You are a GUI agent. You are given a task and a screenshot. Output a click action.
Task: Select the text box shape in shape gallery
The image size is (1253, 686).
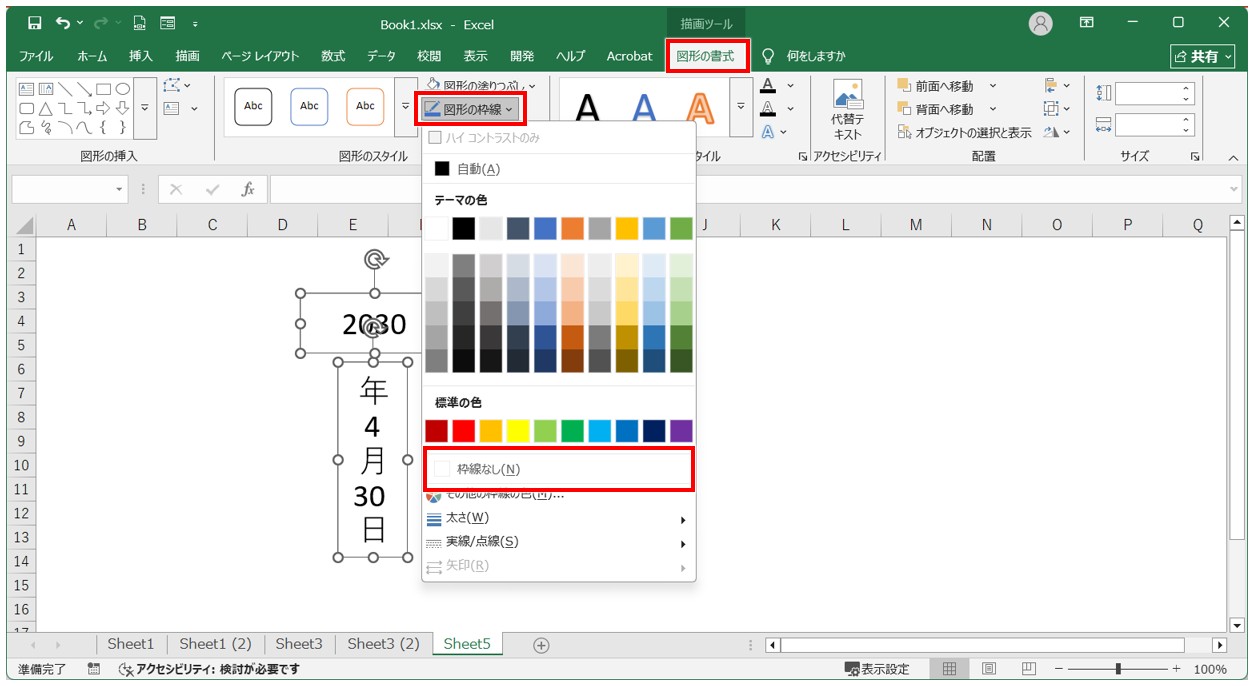coord(27,88)
